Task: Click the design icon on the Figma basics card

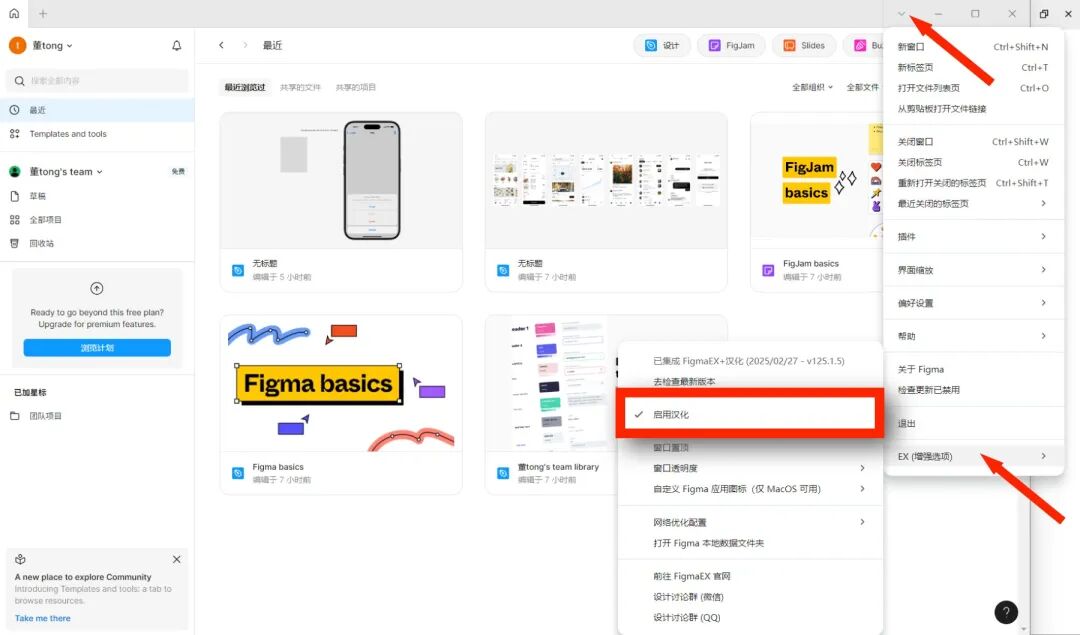Action: coord(238,473)
